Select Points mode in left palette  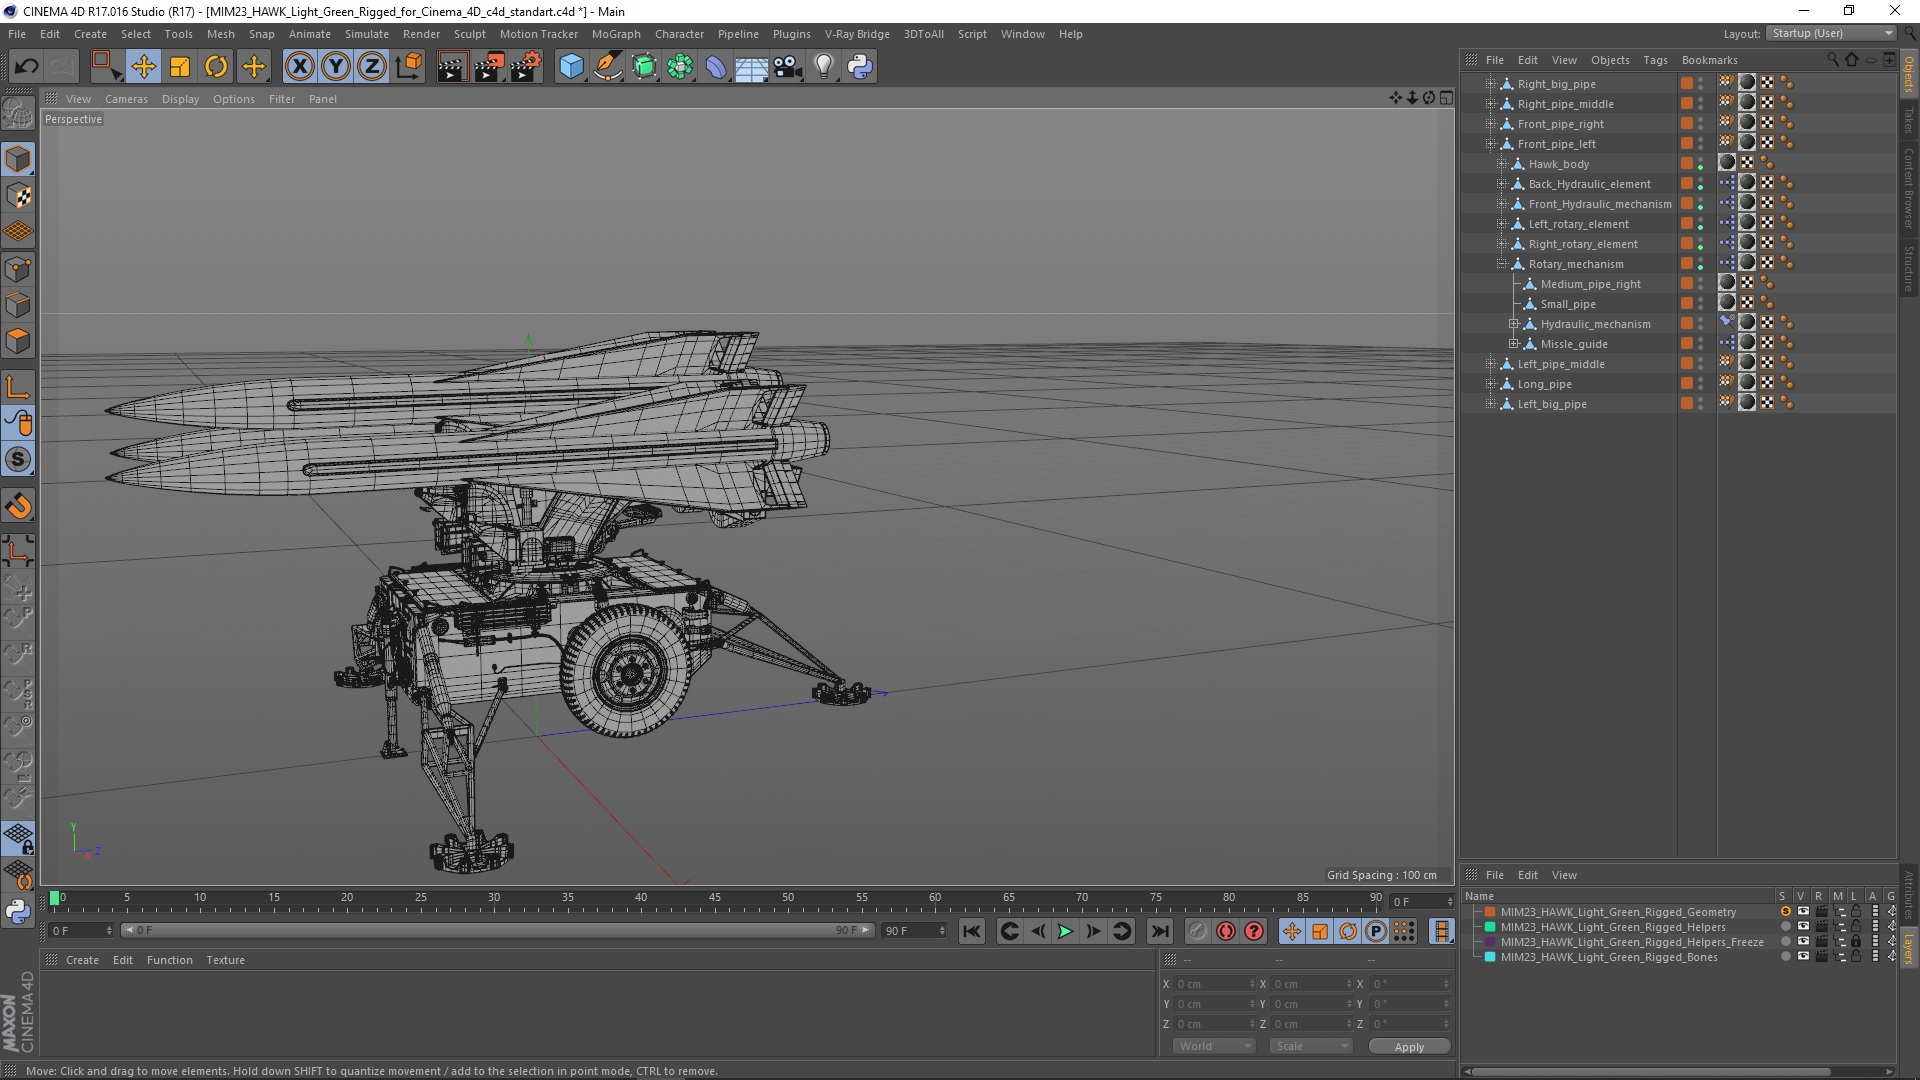[x=18, y=268]
